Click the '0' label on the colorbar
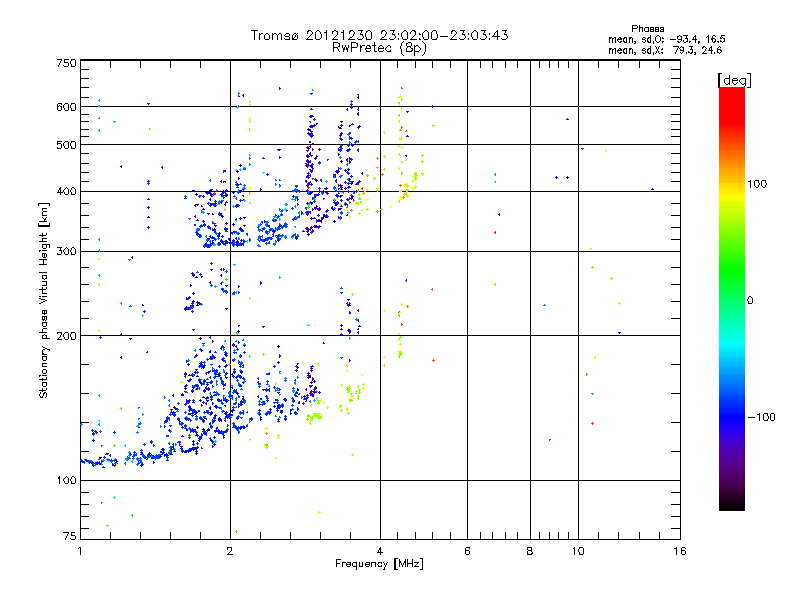This screenshot has width=800, height=600. point(750,301)
